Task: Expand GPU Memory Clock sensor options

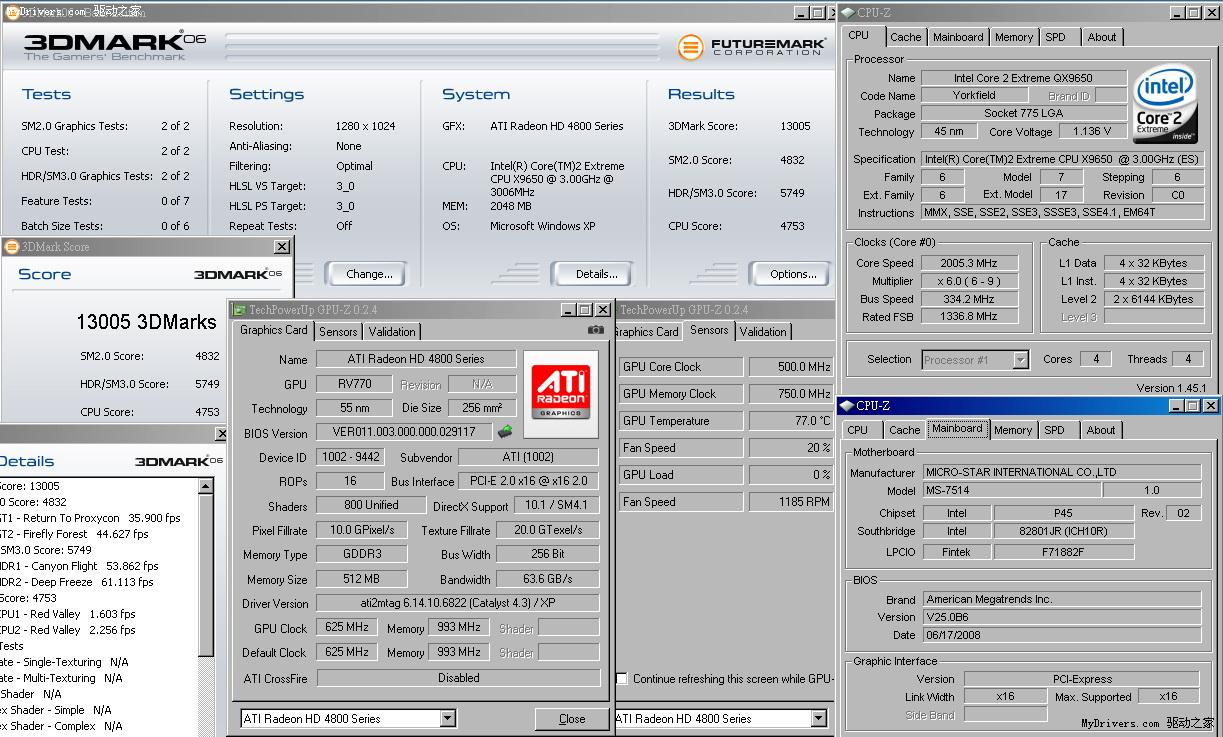Action: click(x=681, y=394)
